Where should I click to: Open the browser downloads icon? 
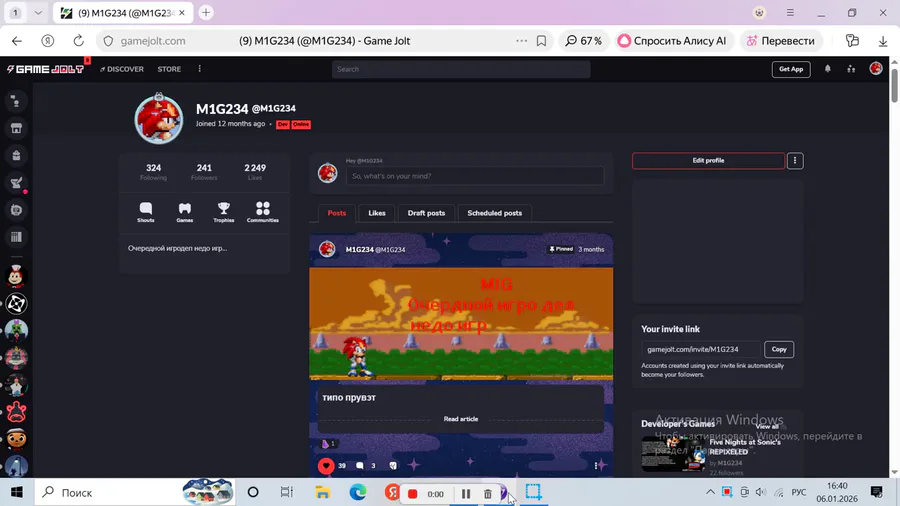coord(883,41)
